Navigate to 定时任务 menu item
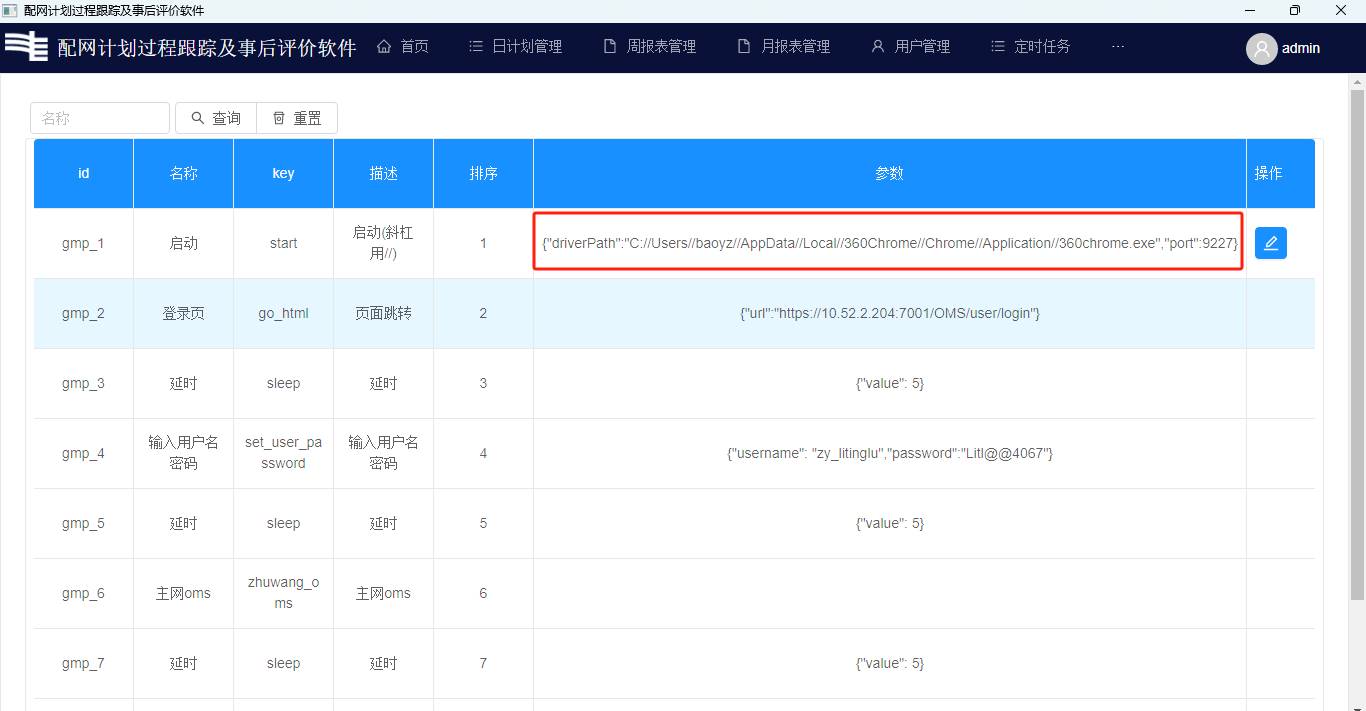 click(x=1030, y=46)
